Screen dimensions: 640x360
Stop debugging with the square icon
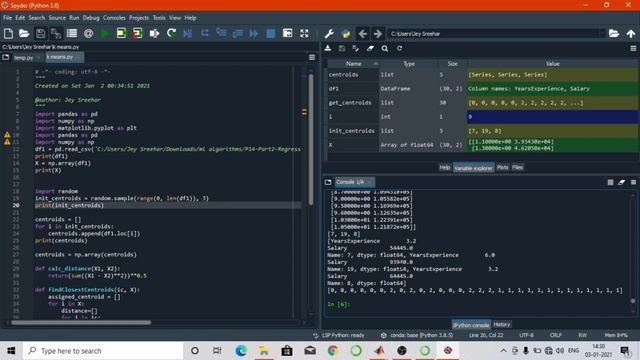click(271, 33)
